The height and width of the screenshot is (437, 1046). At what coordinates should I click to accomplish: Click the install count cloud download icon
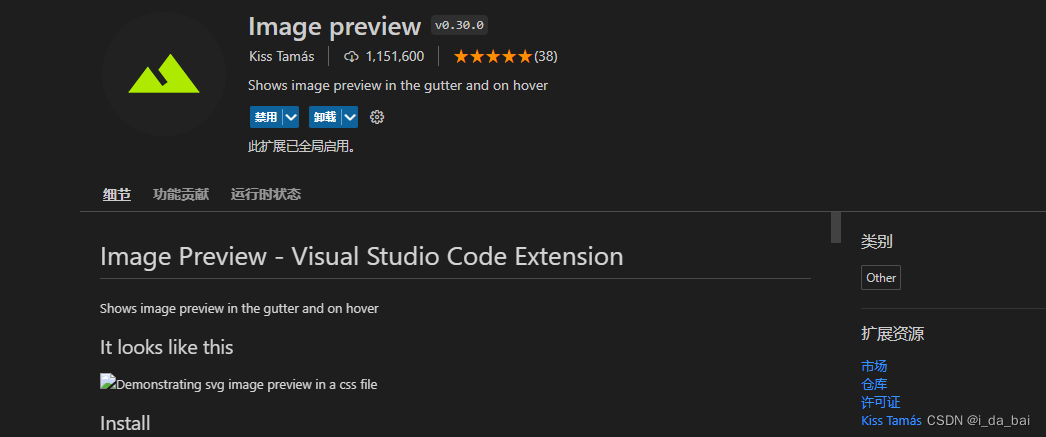(351, 57)
